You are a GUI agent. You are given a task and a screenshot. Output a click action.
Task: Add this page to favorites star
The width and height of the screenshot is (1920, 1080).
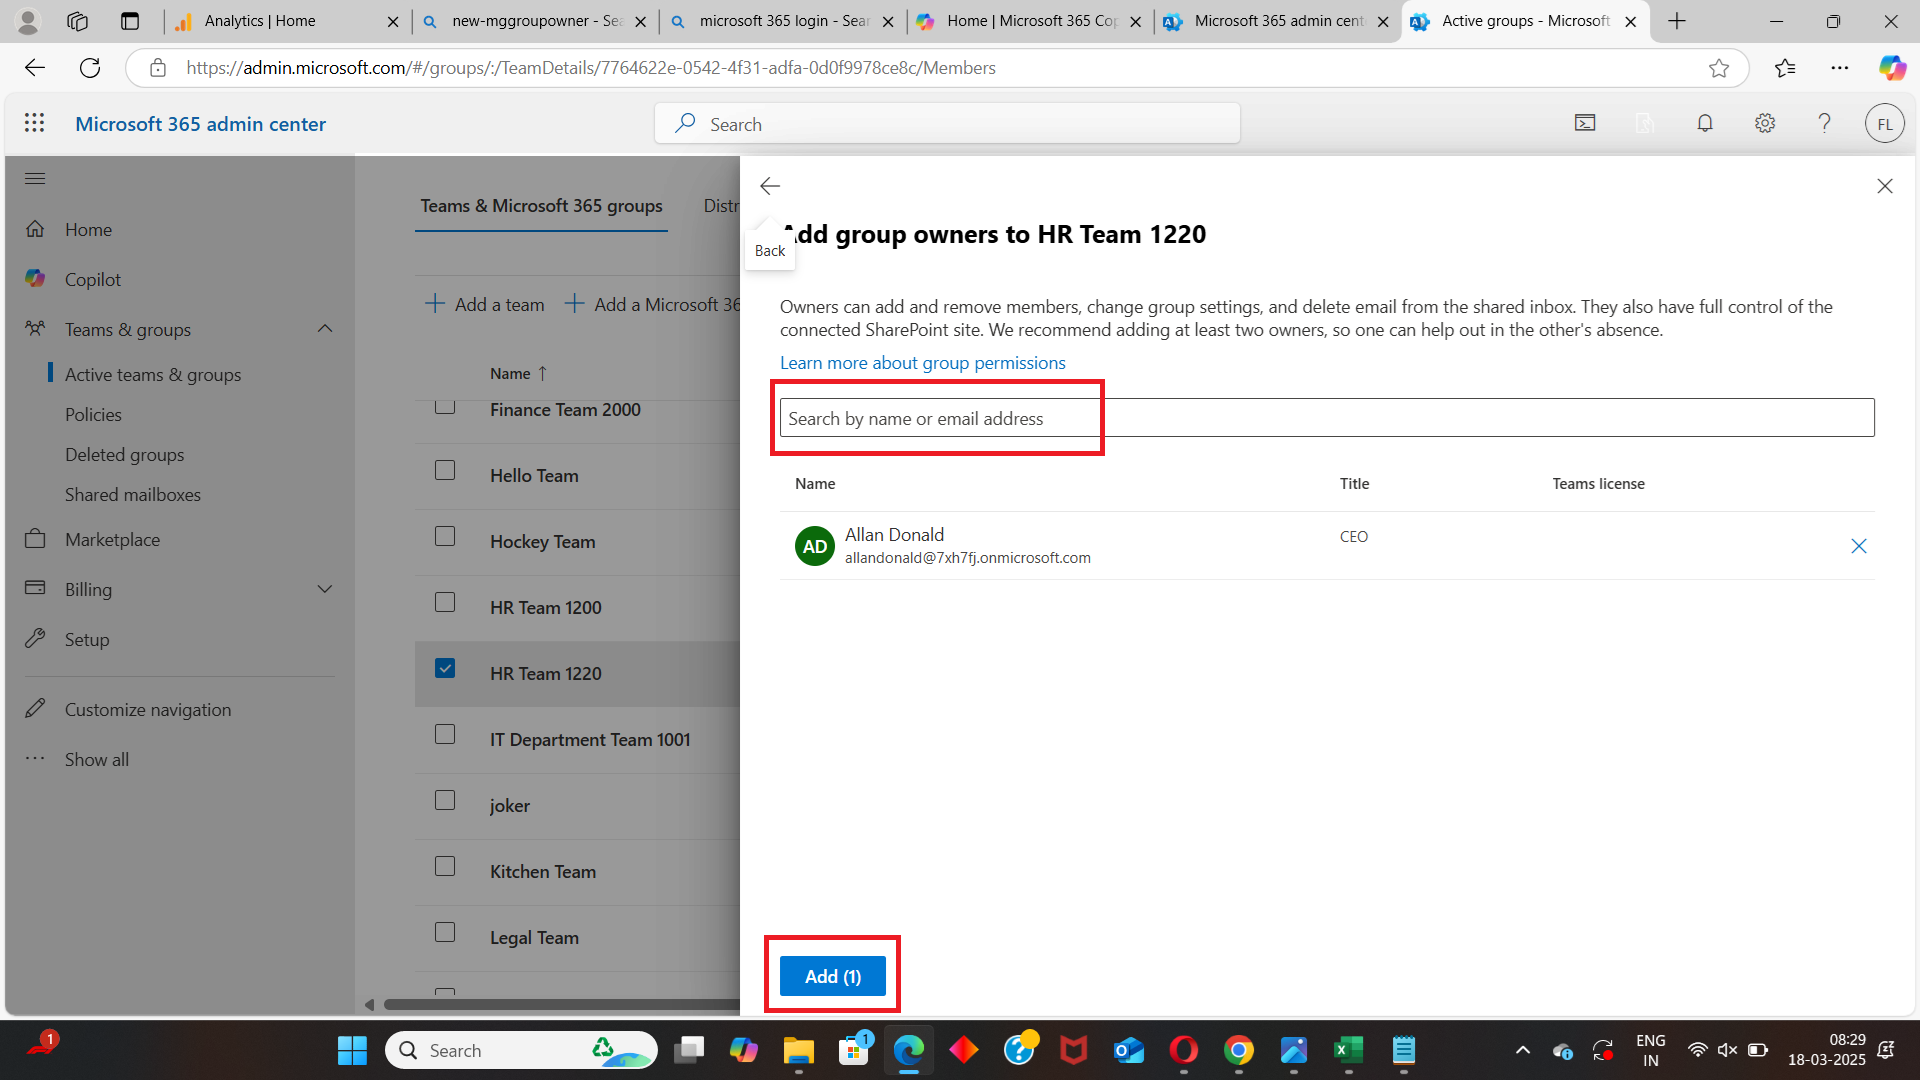click(1719, 68)
